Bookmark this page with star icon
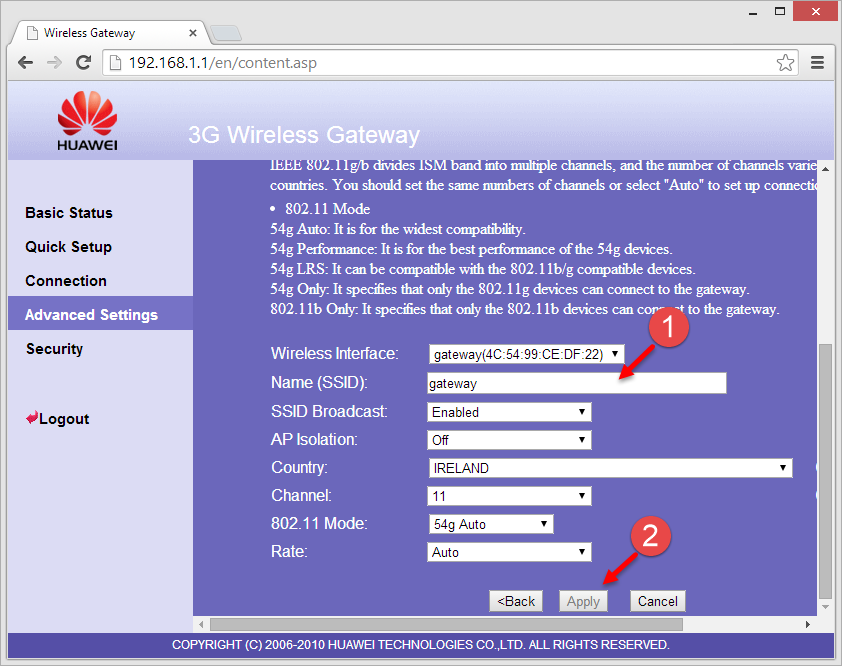 point(785,63)
